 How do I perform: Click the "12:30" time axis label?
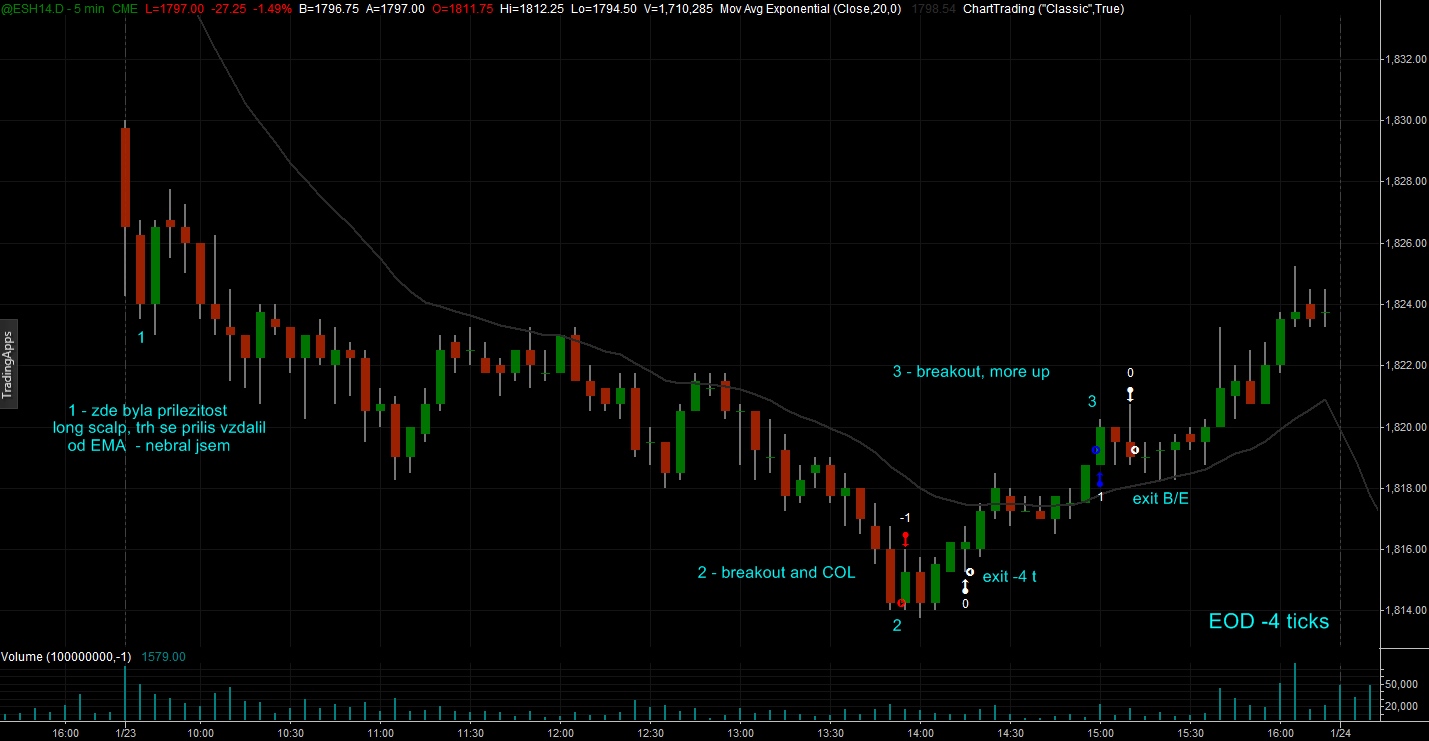coord(650,732)
